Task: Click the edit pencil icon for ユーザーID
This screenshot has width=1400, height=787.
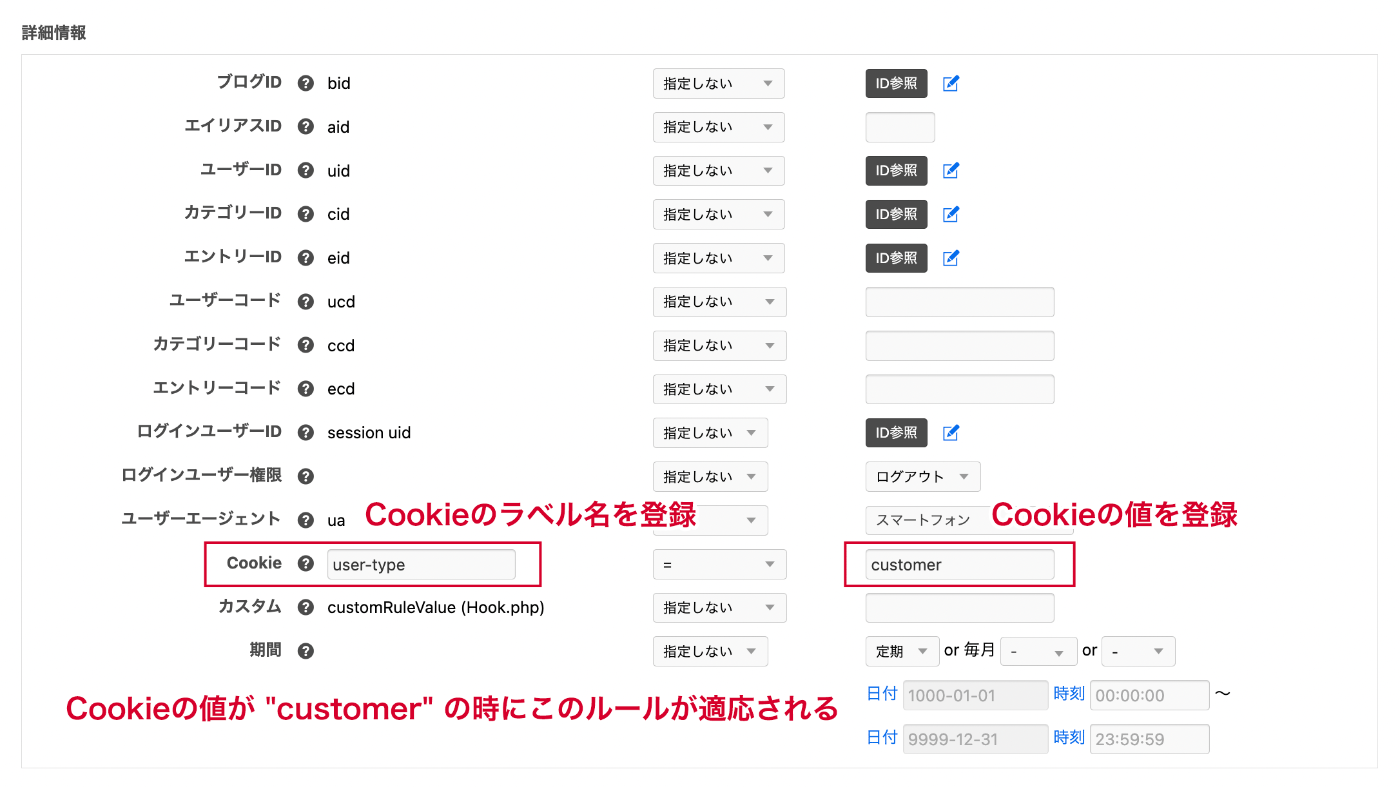Action: point(951,171)
